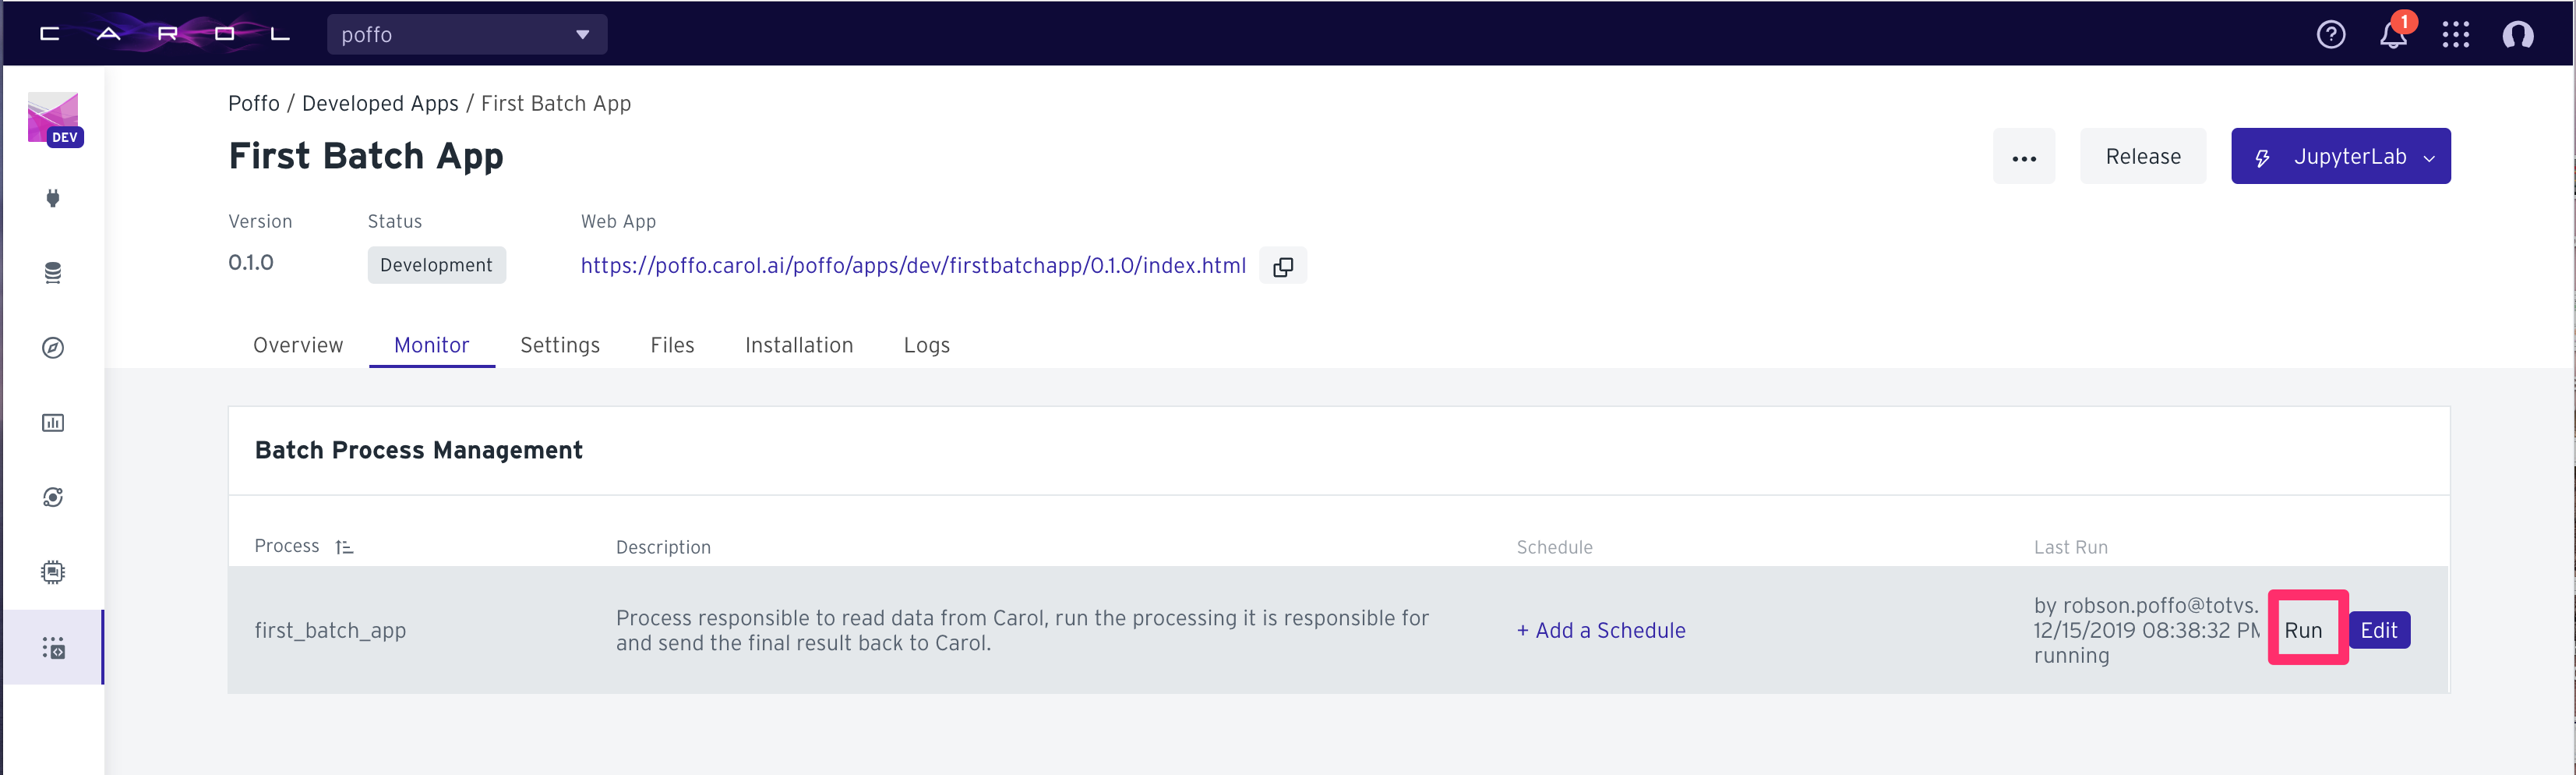The height and width of the screenshot is (775, 2576).
Task: Run the first_batch_app process
Action: [2303, 631]
